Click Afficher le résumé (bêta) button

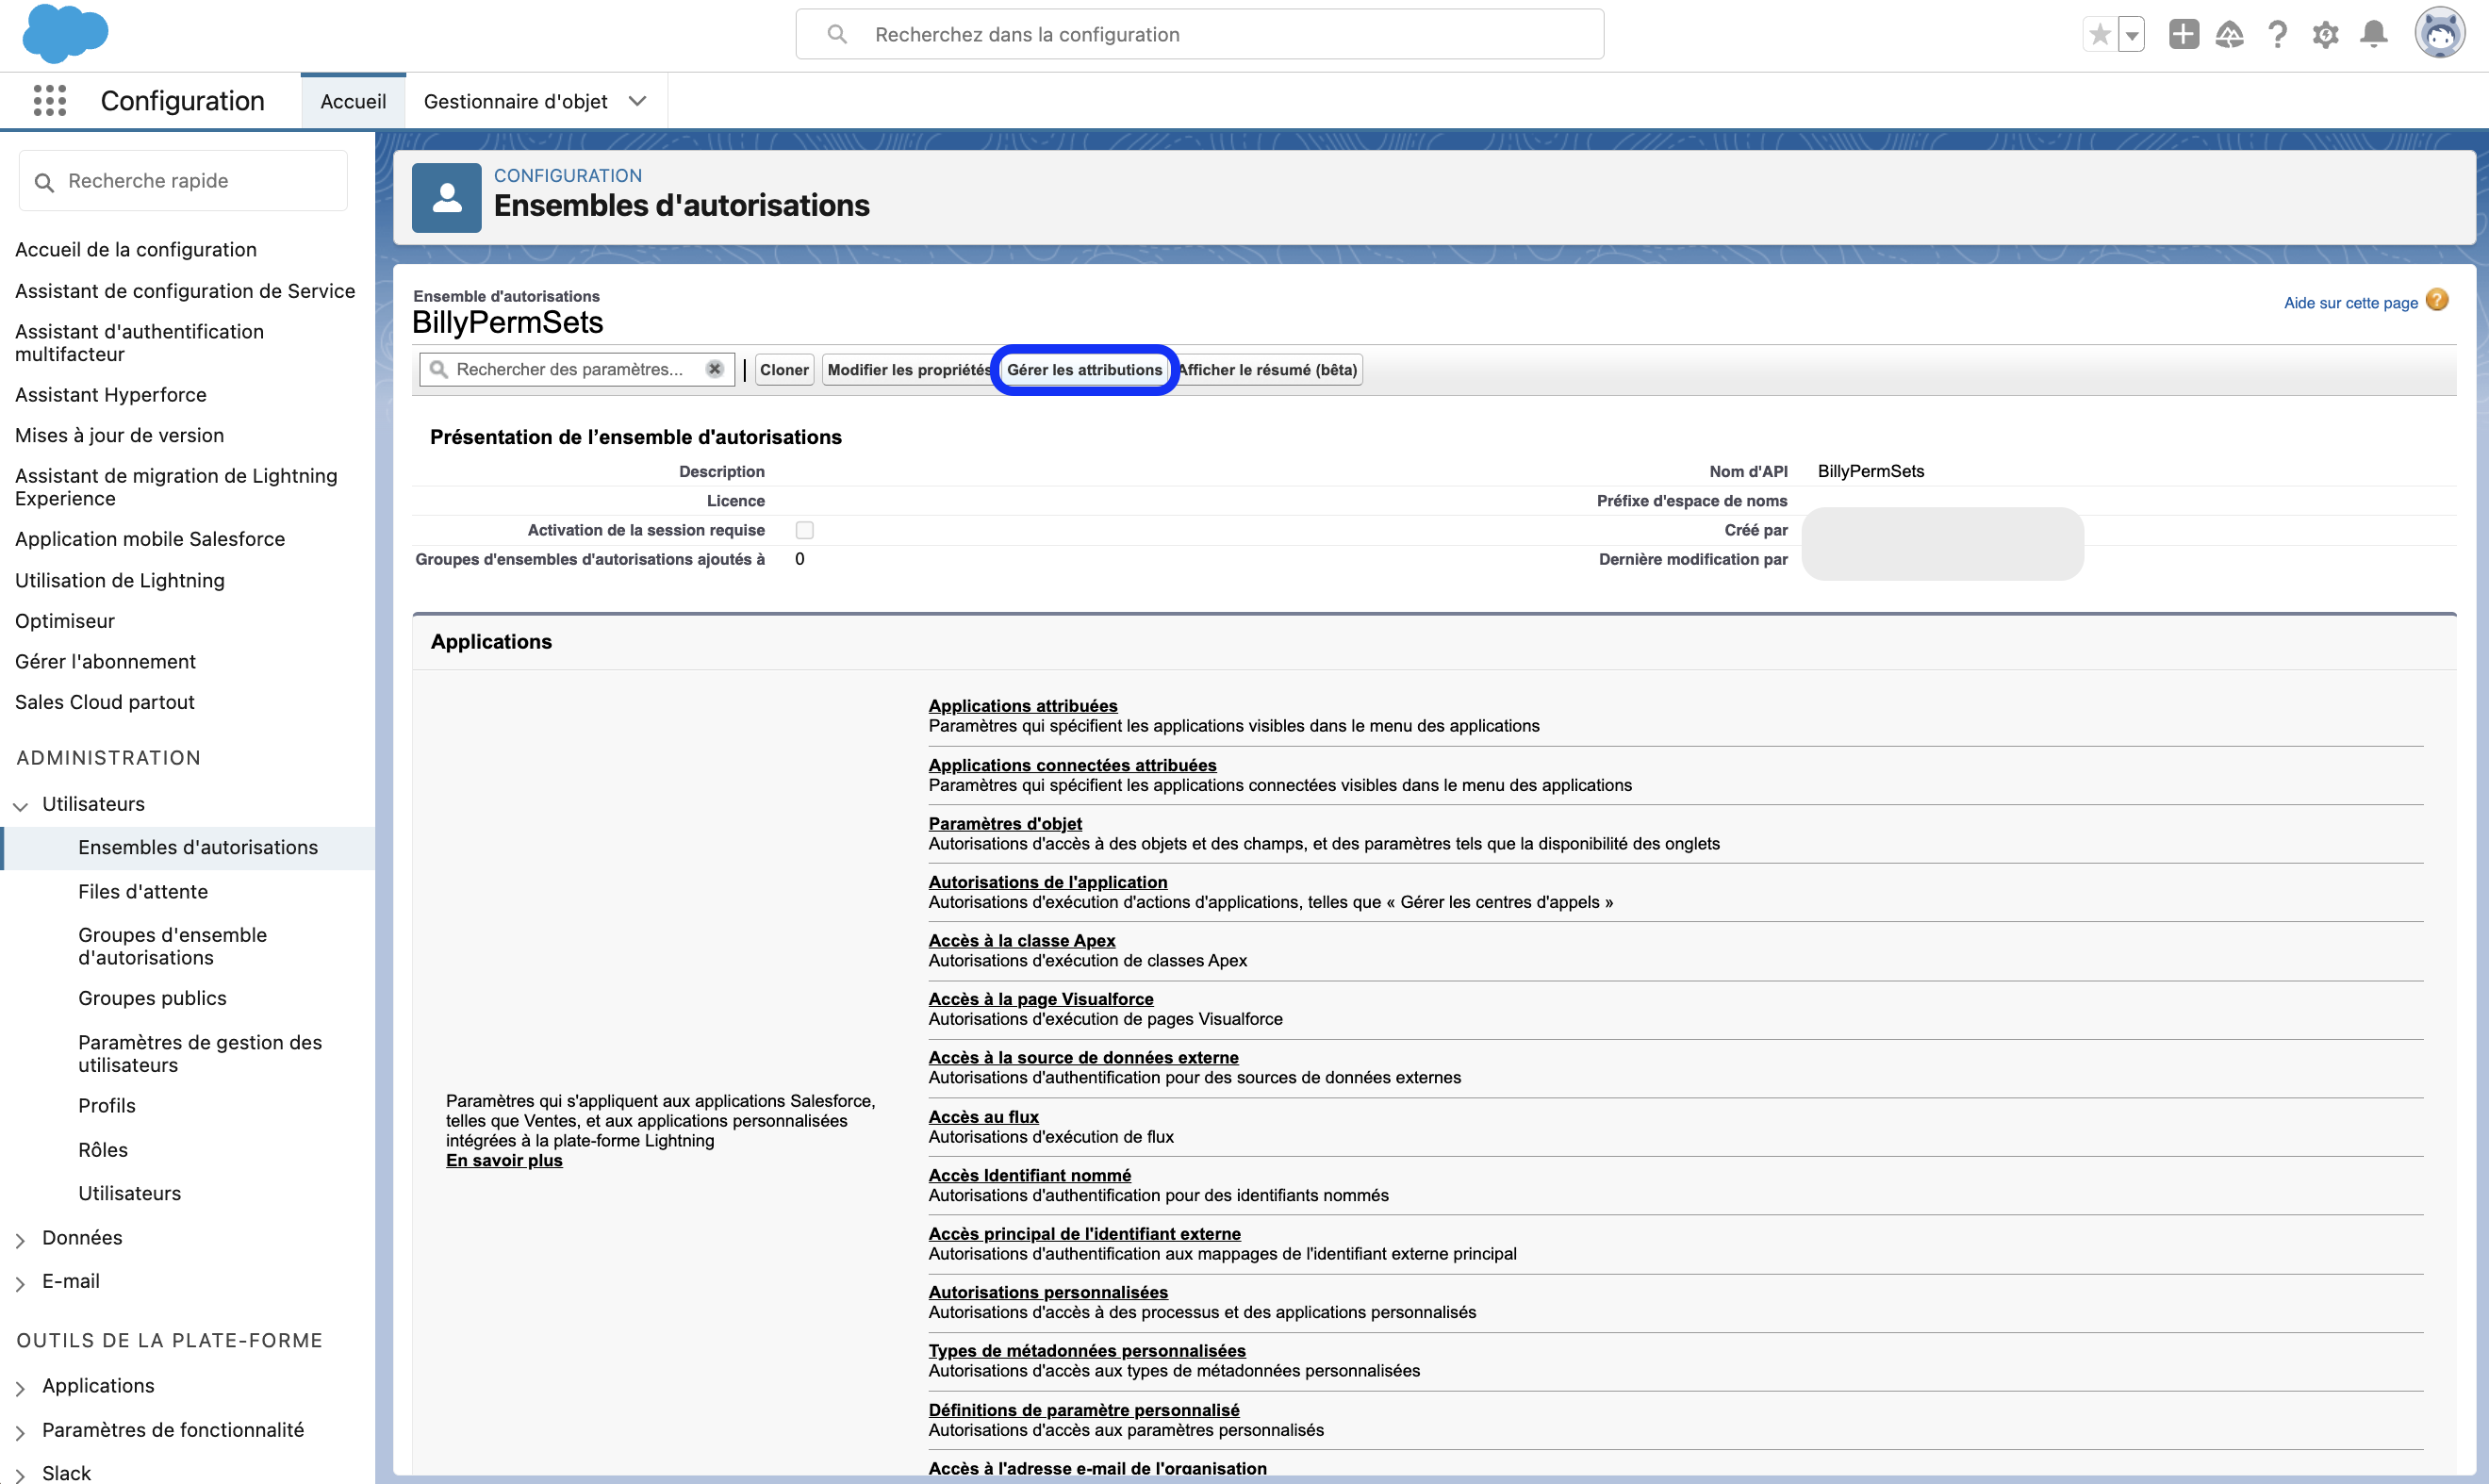point(1268,370)
